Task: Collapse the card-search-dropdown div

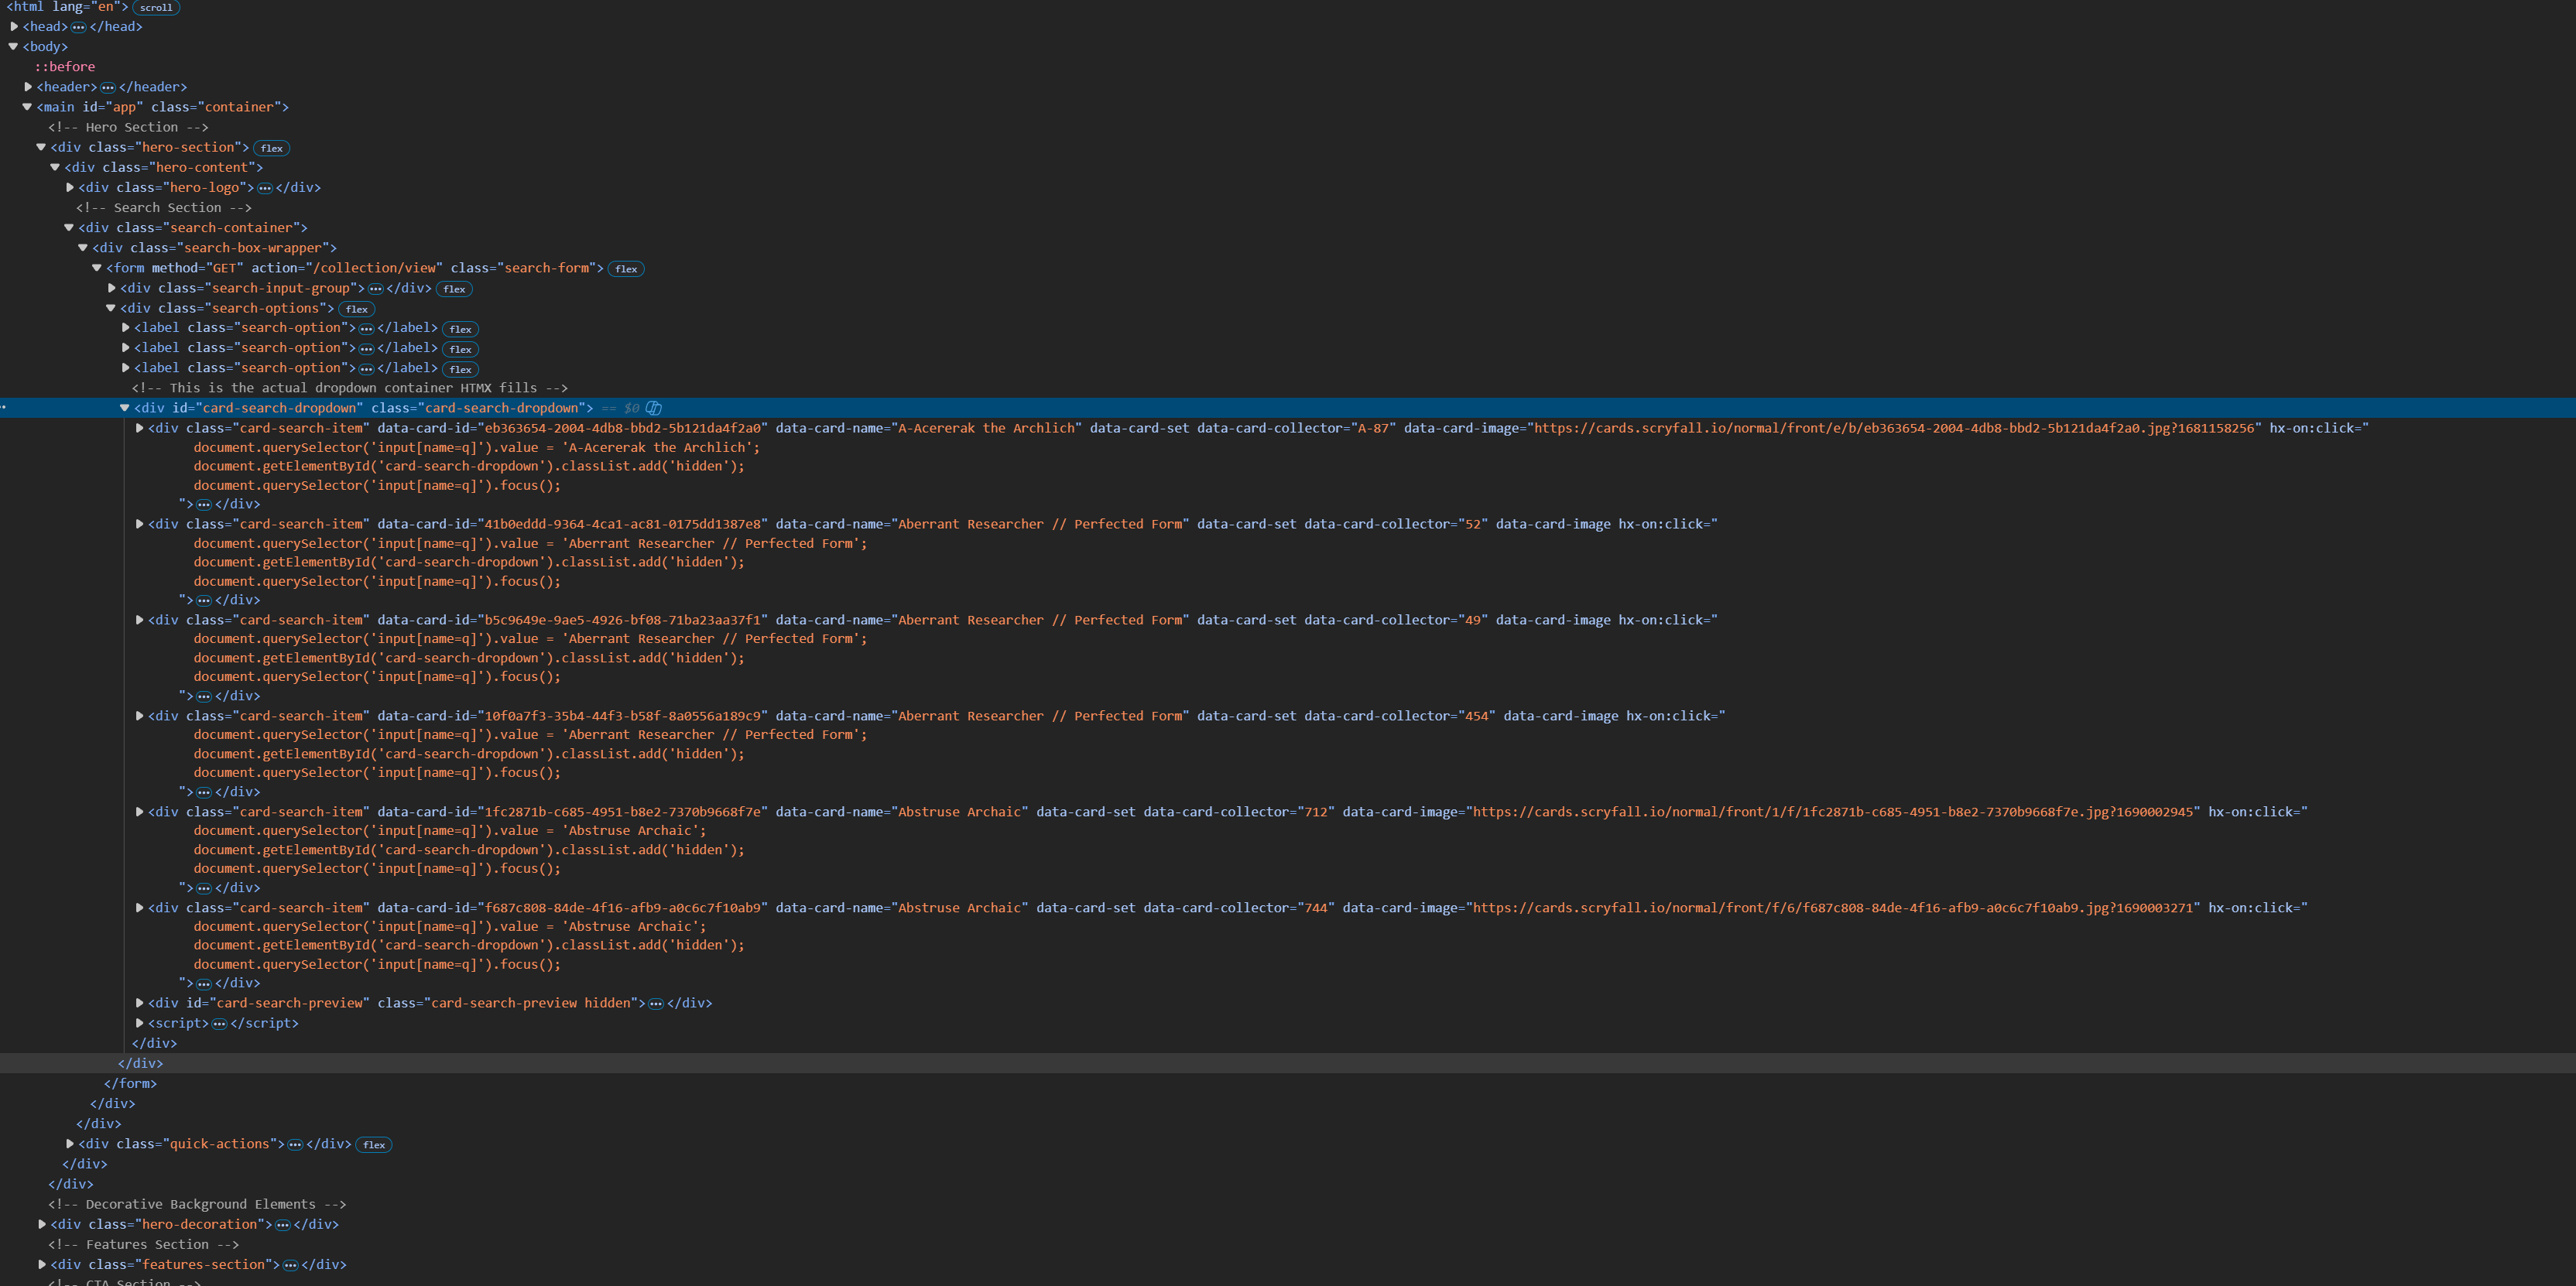Action: coord(125,408)
